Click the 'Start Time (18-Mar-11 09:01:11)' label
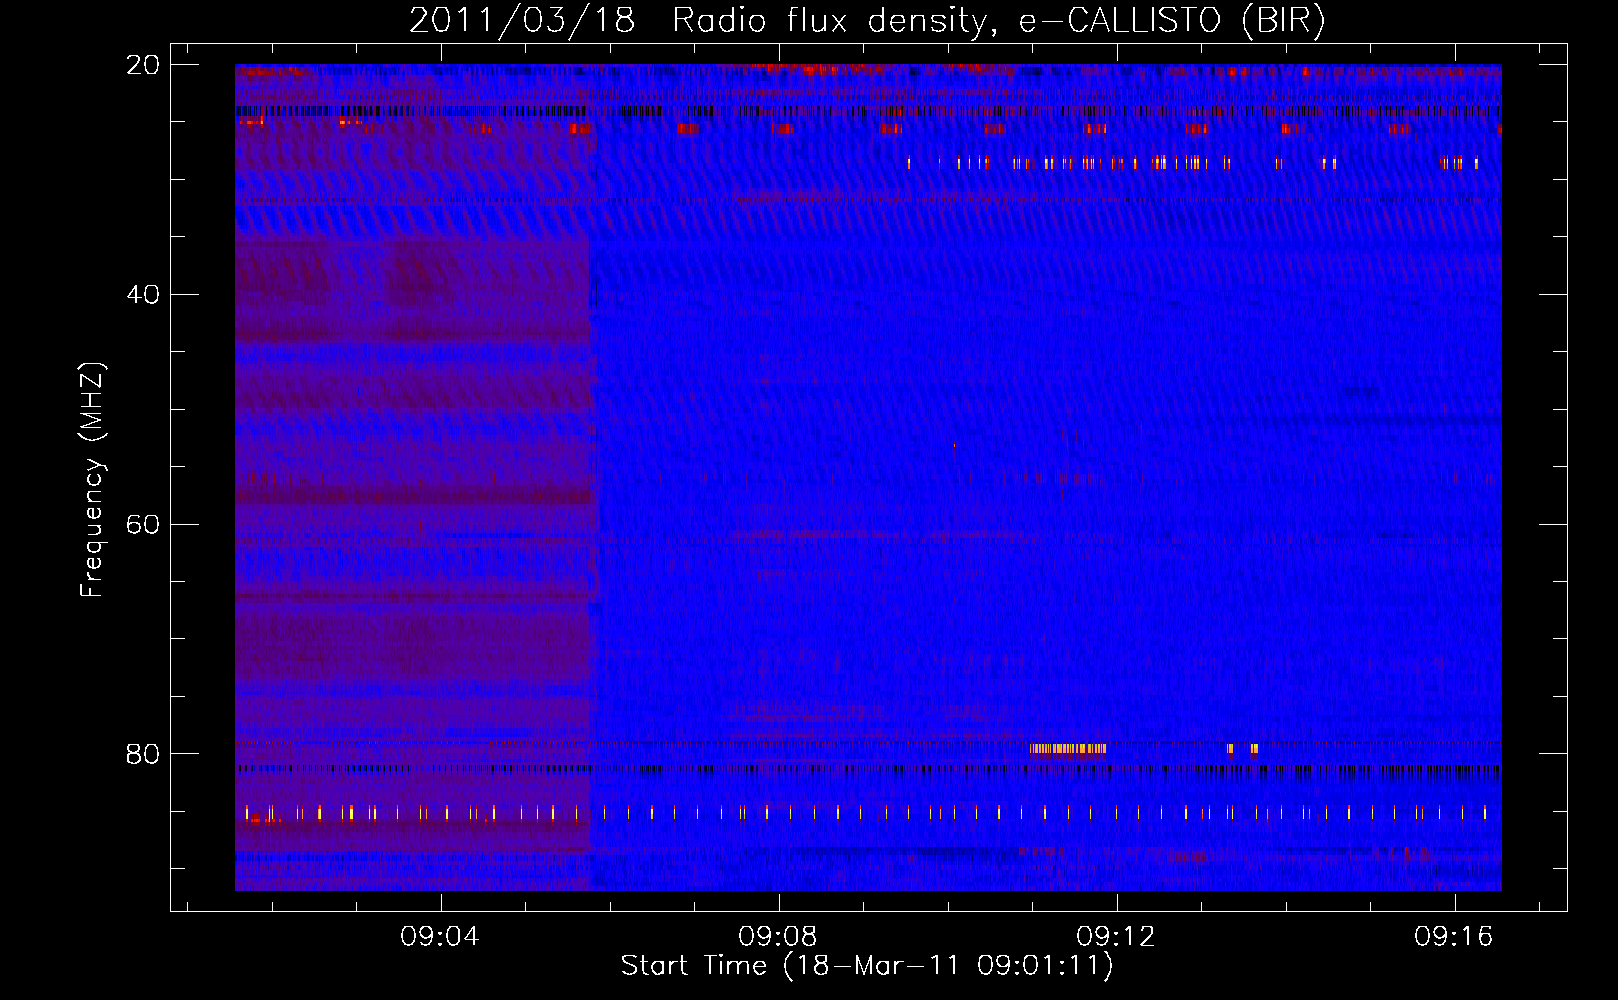This screenshot has height=1000, width=1618. tap(867, 966)
